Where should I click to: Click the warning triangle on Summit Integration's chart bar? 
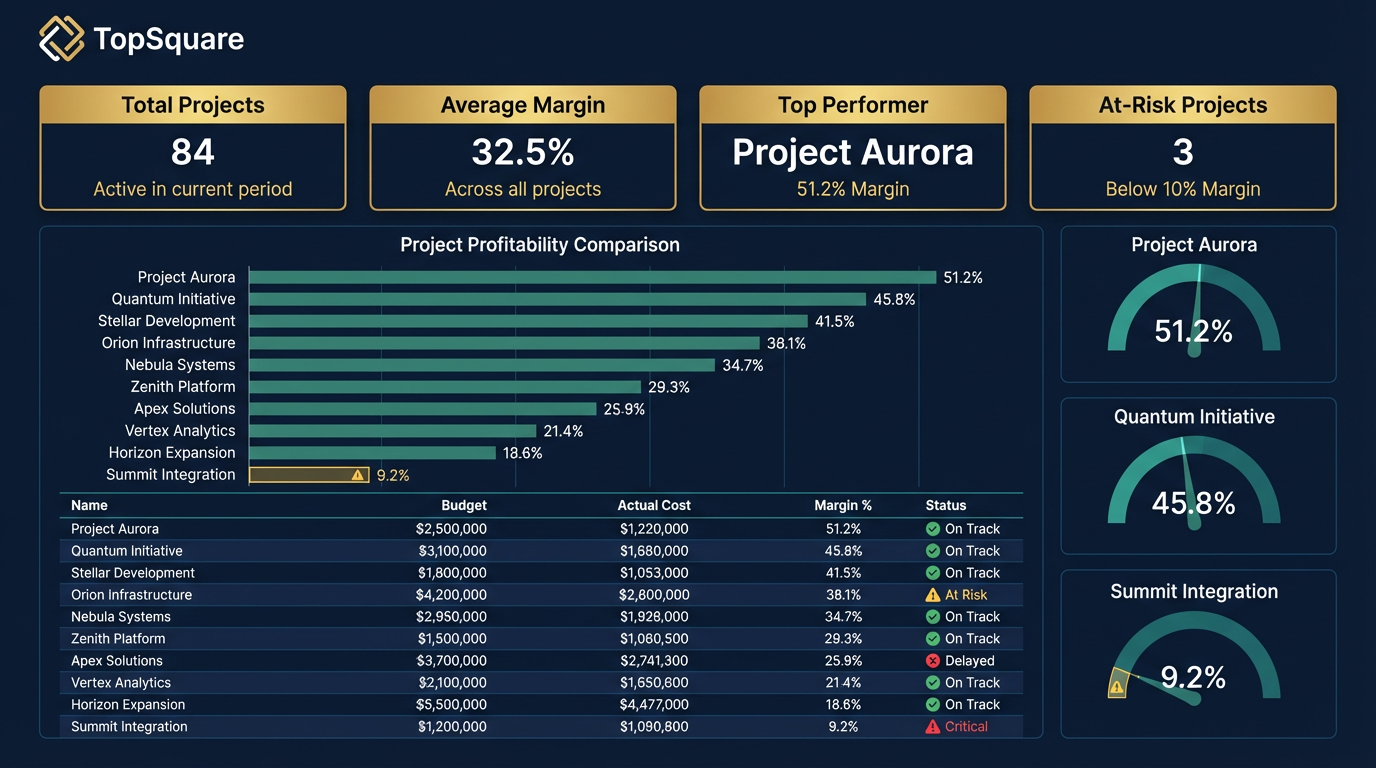(359, 475)
